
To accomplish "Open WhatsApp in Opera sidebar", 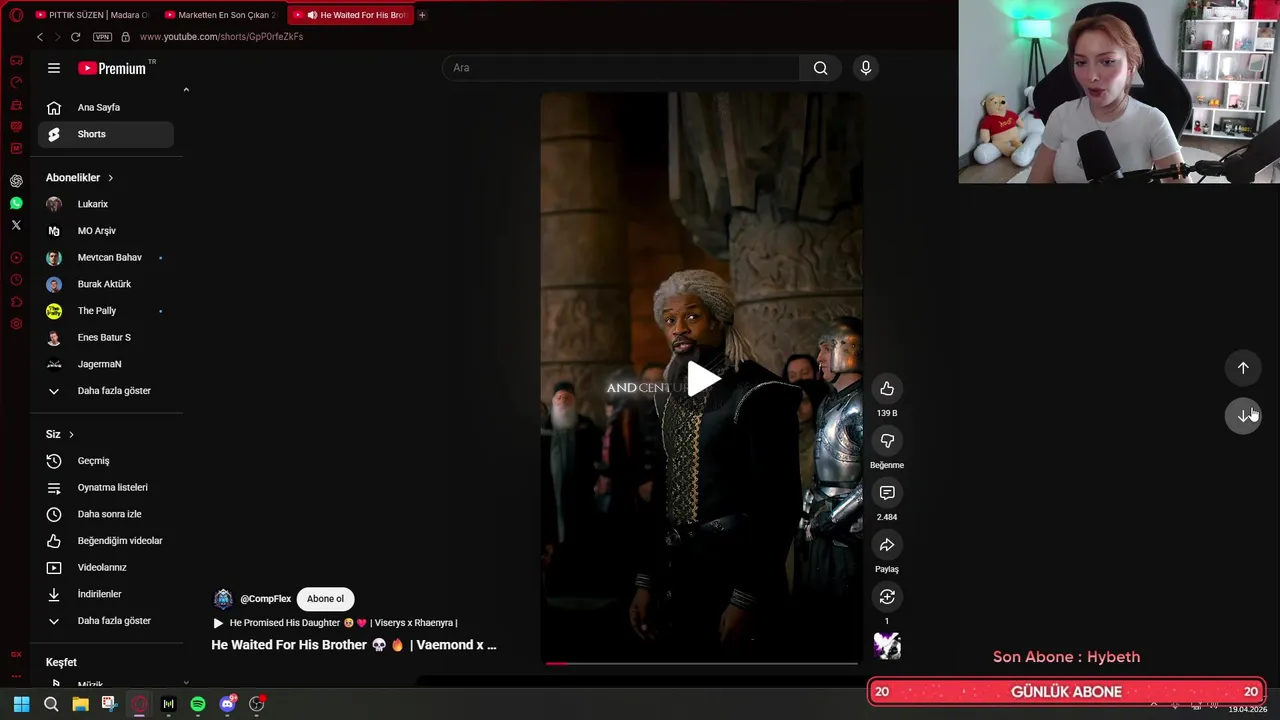I will point(16,203).
